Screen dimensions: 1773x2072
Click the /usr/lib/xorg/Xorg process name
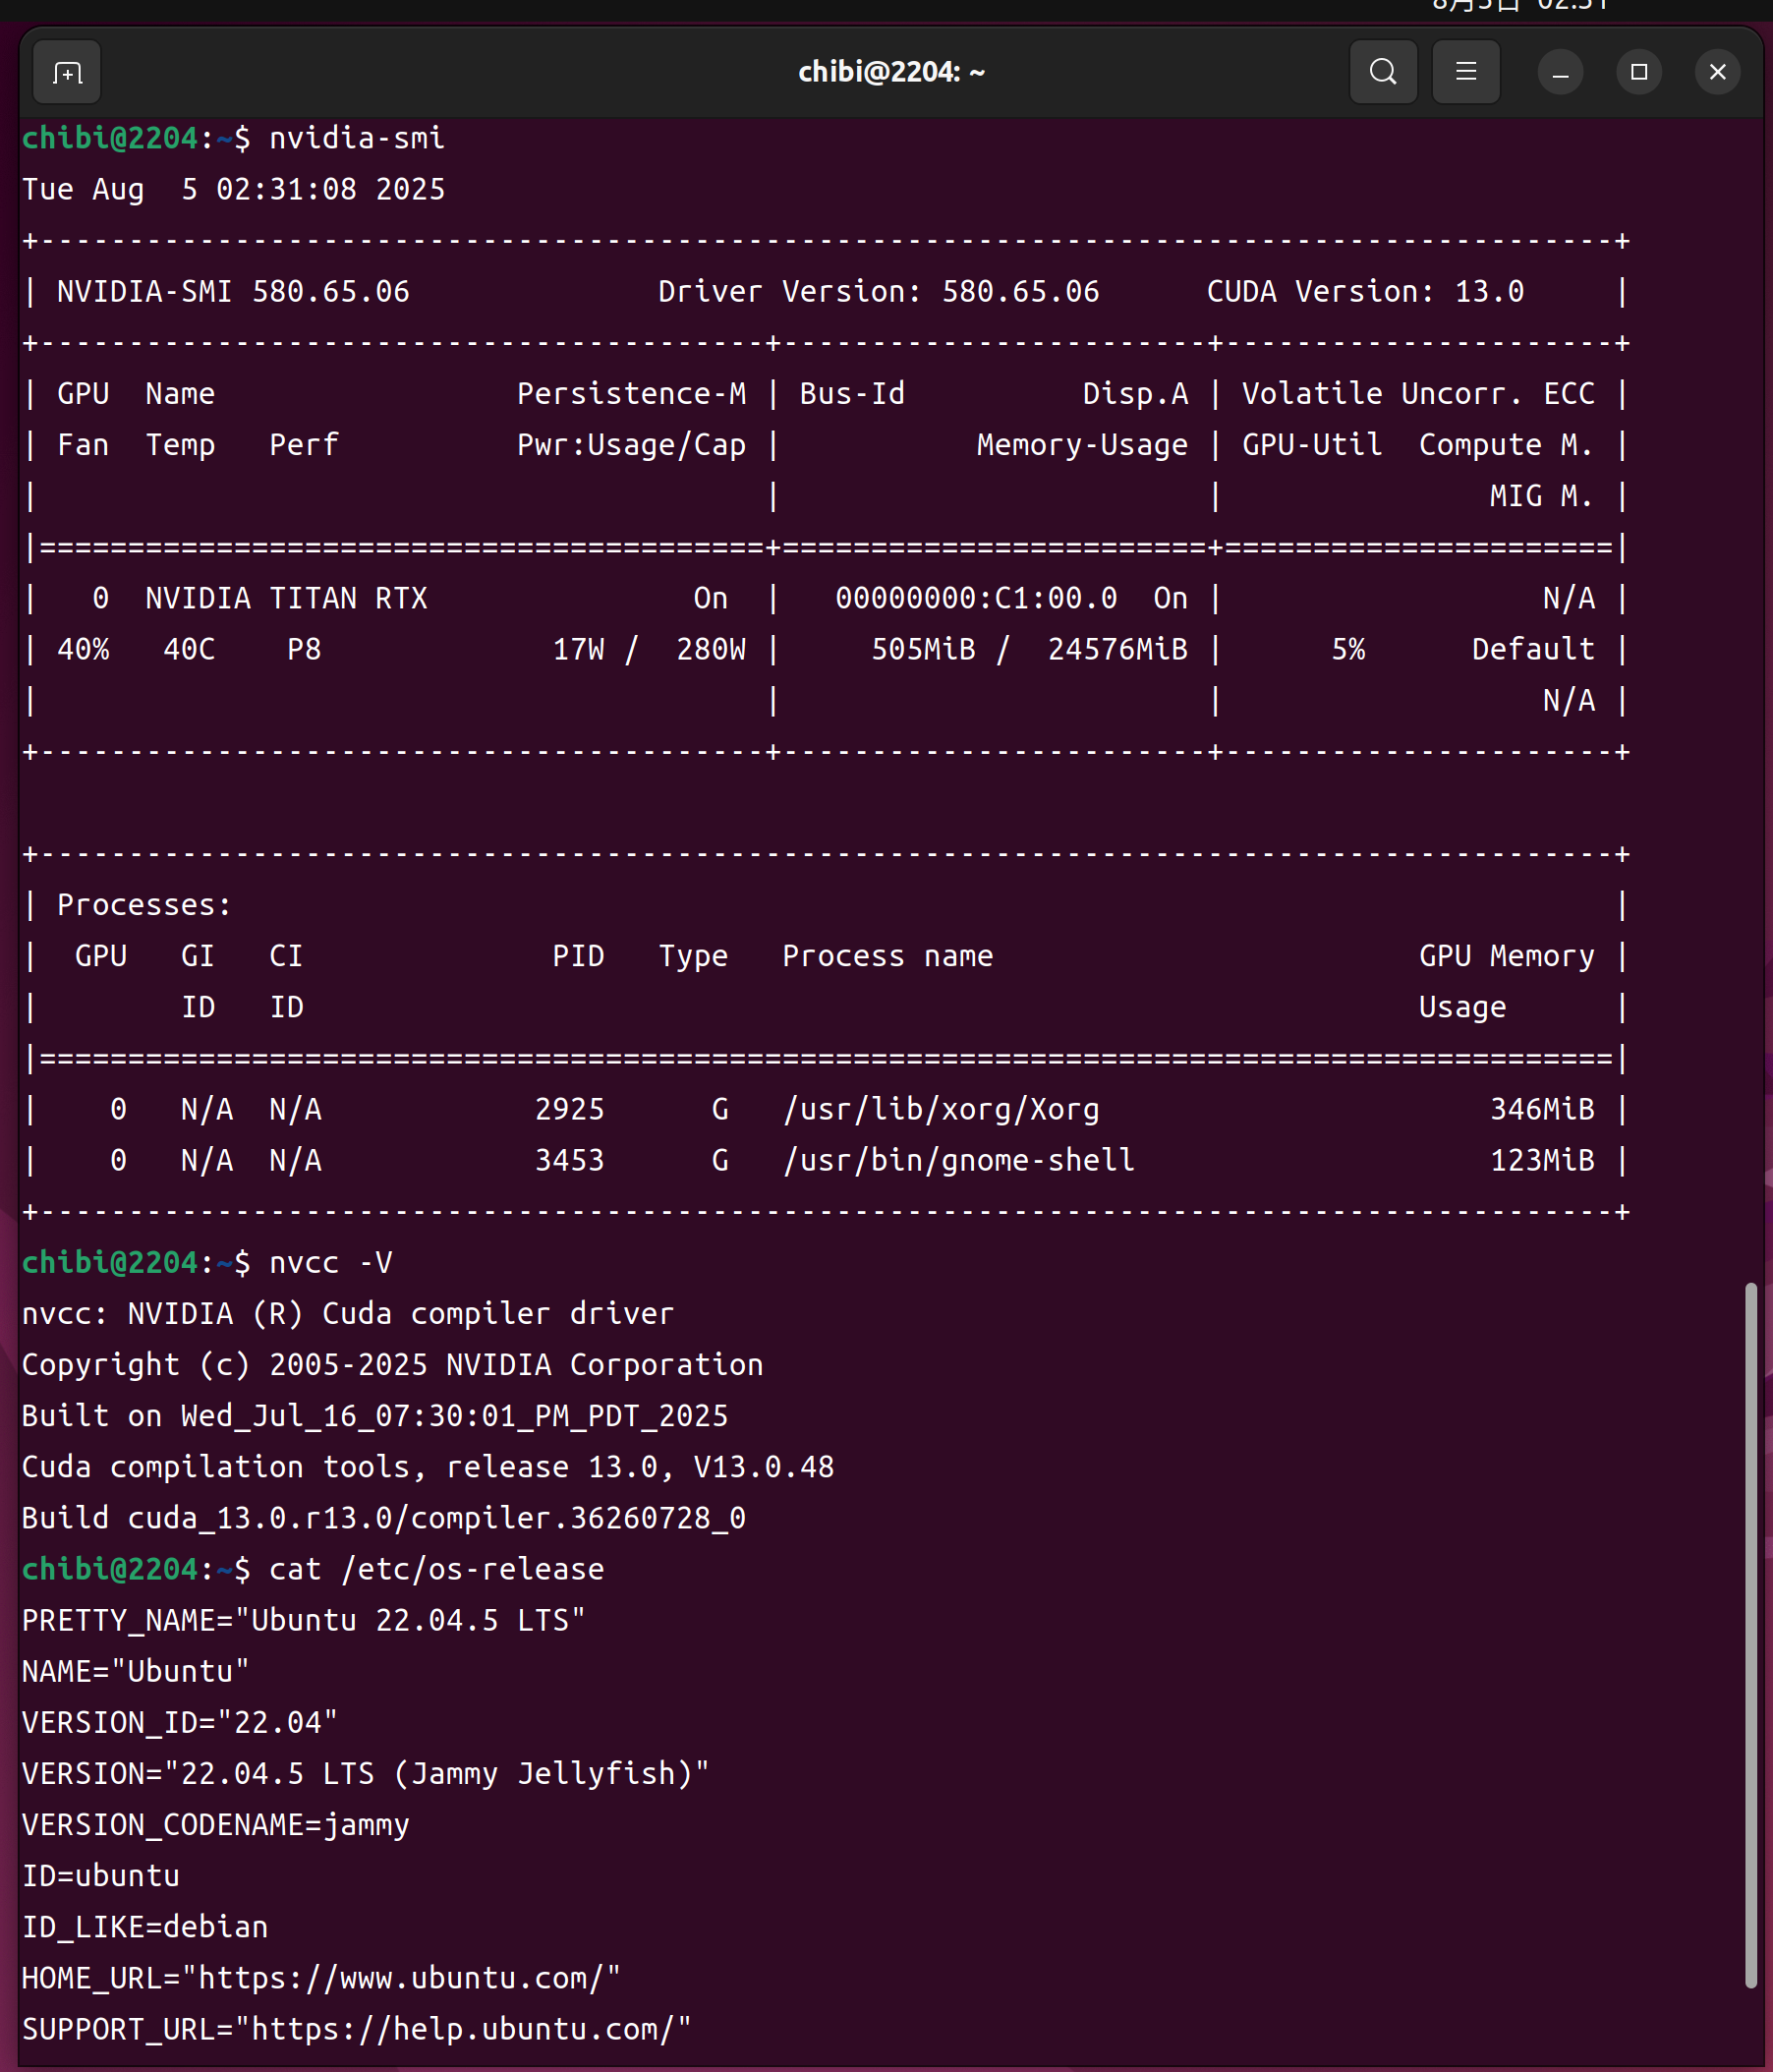pos(941,1109)
